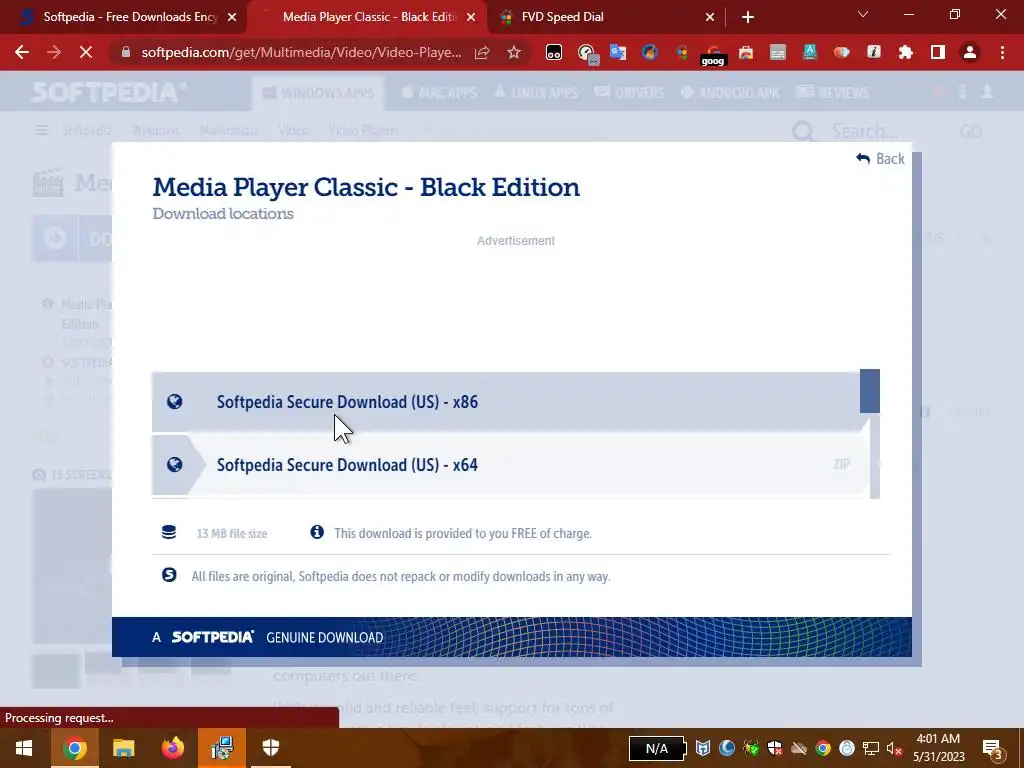Click the file size database icon
Image resolution: width=1024 pixels, height=768 pixels.
[168, 532]
